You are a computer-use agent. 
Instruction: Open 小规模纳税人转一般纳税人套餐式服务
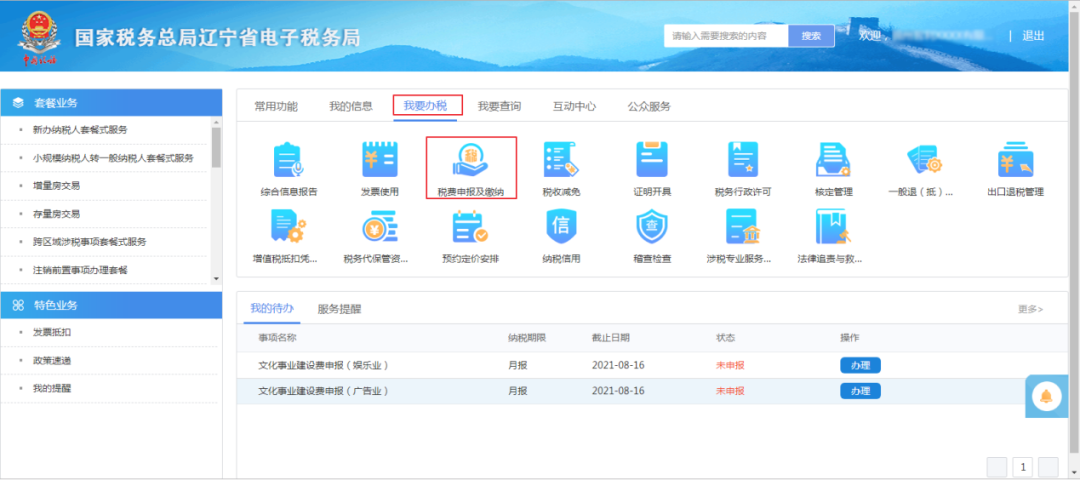pyautogui.click(x=114, y=158)
